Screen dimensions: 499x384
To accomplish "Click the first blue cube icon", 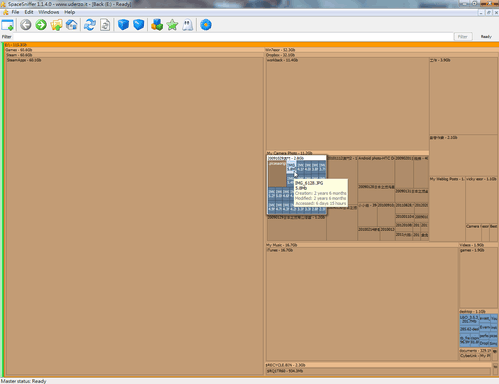I will (123, 25).
